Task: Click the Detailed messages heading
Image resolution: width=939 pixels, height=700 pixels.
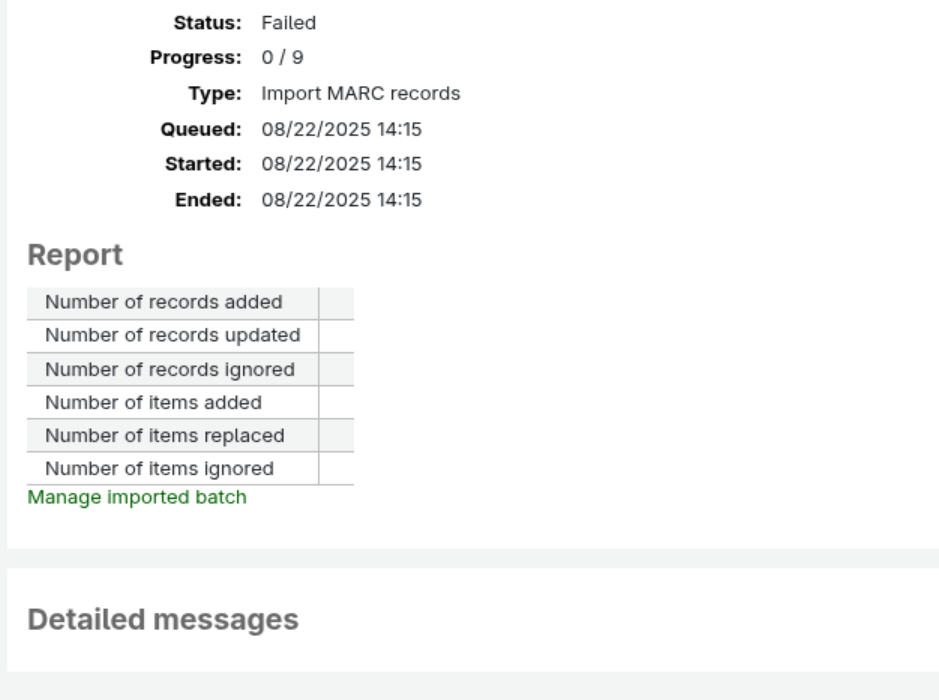Action: [x=163, y=620]
